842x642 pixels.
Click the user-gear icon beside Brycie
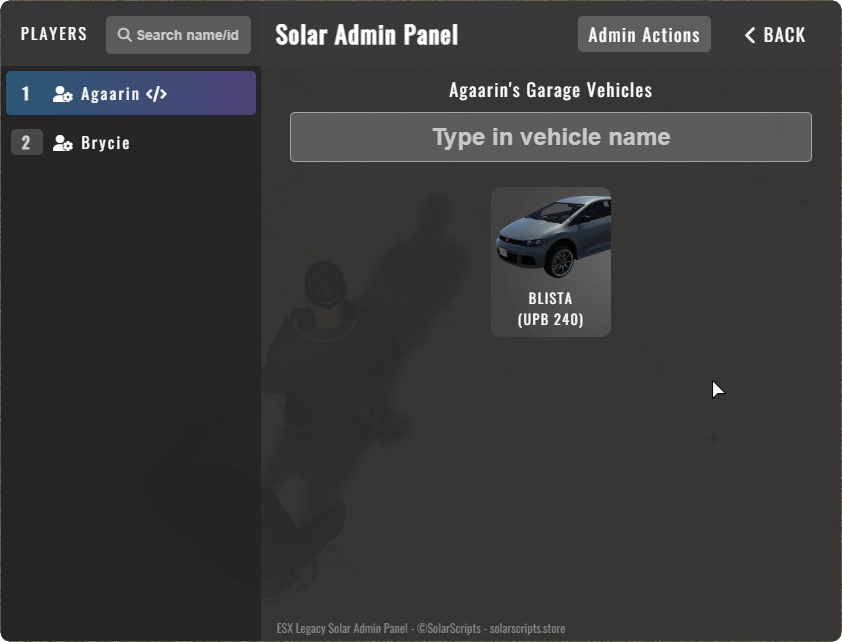pos(63,143)
